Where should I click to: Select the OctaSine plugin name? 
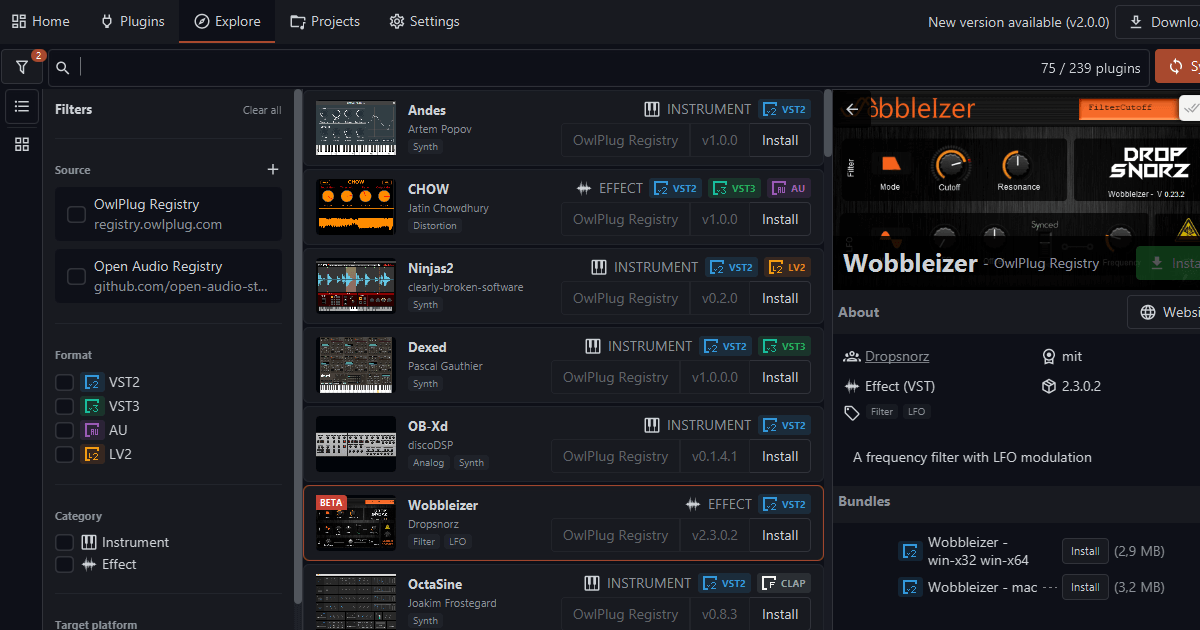tap(435, 584)
